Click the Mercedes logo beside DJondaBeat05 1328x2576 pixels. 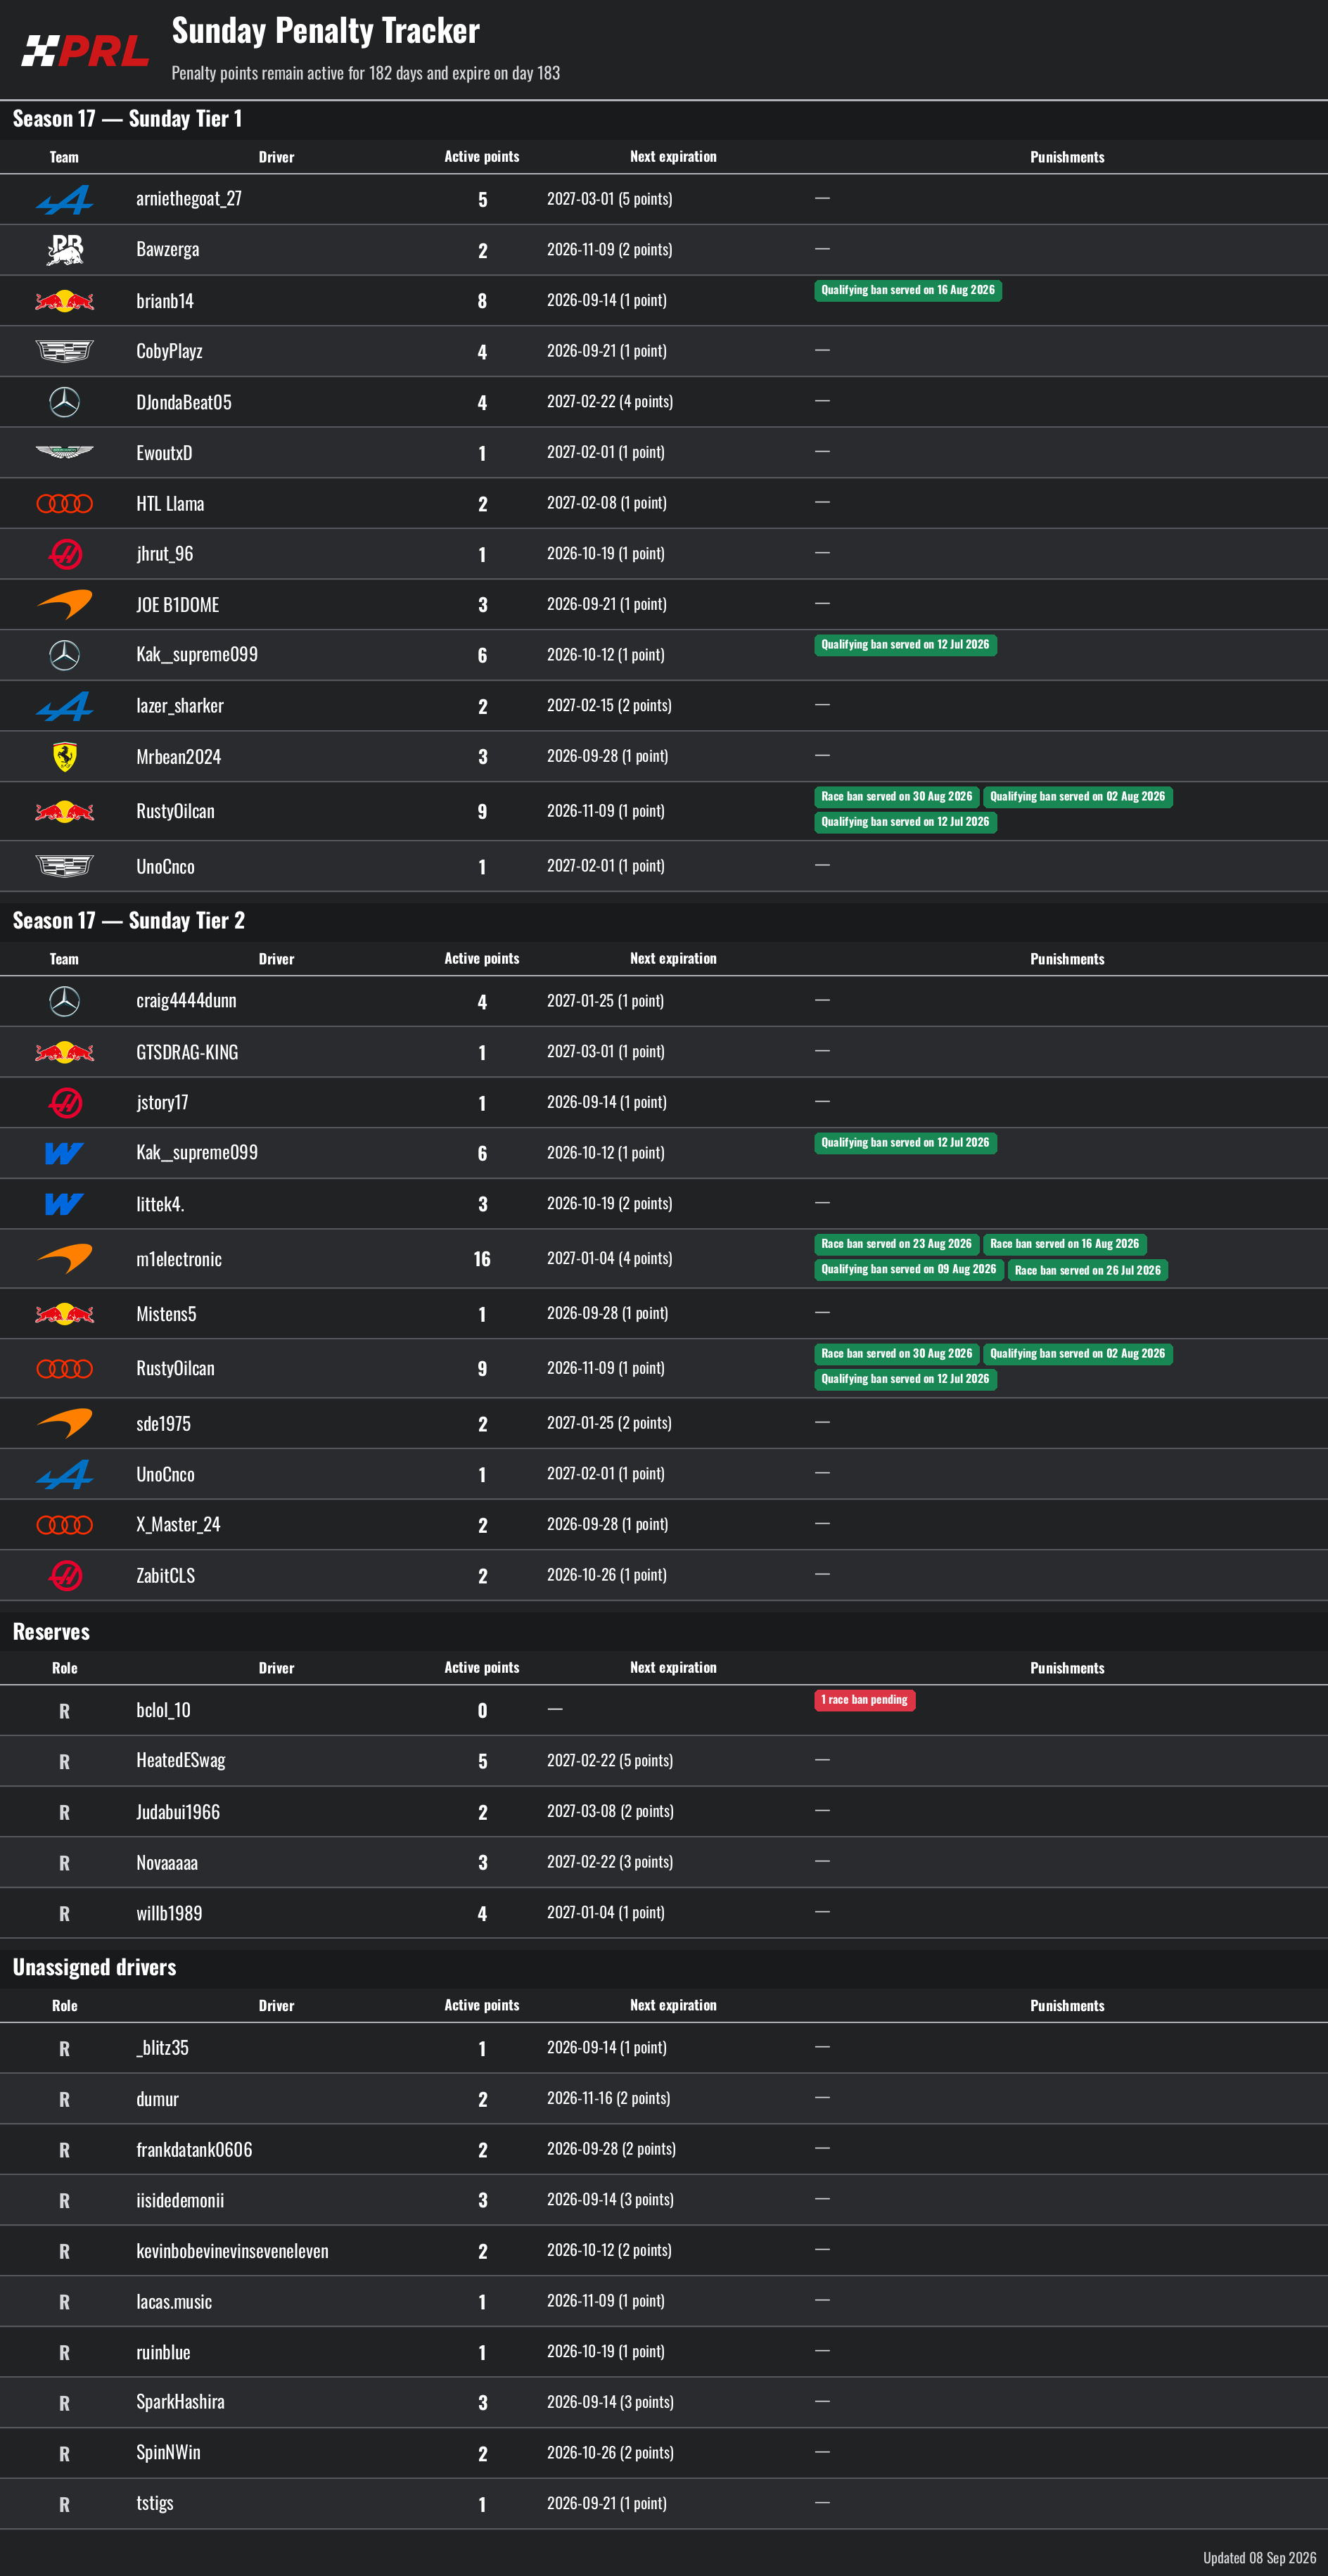pyautogui.click(x=65, y=402)
